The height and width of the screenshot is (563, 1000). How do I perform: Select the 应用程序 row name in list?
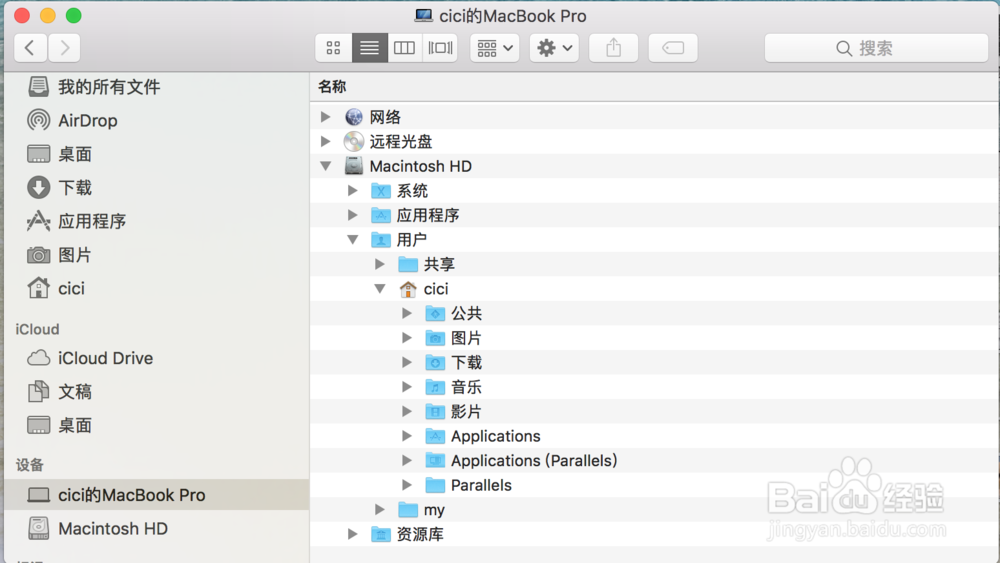(x=428, y=215)
